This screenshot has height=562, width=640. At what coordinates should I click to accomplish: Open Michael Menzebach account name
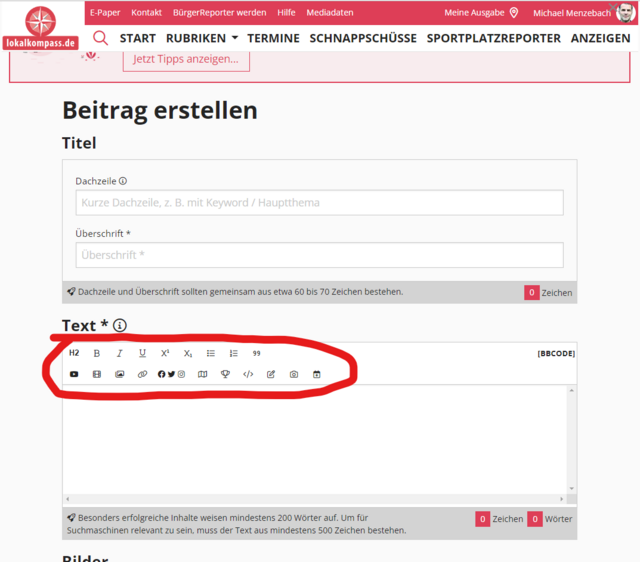click(572, 13)
